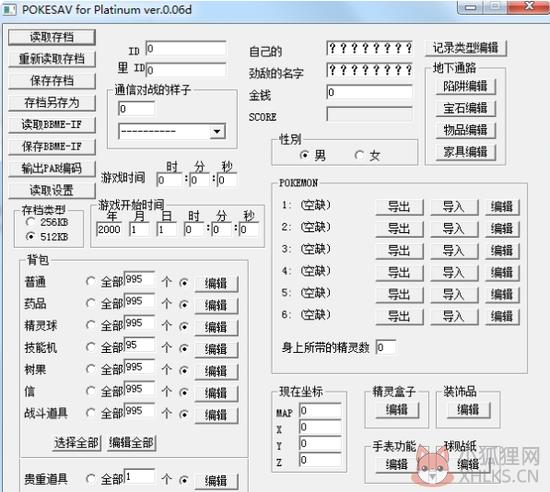
Task: Open the 装饰品 编辑 button
Action: click(468, 410)
